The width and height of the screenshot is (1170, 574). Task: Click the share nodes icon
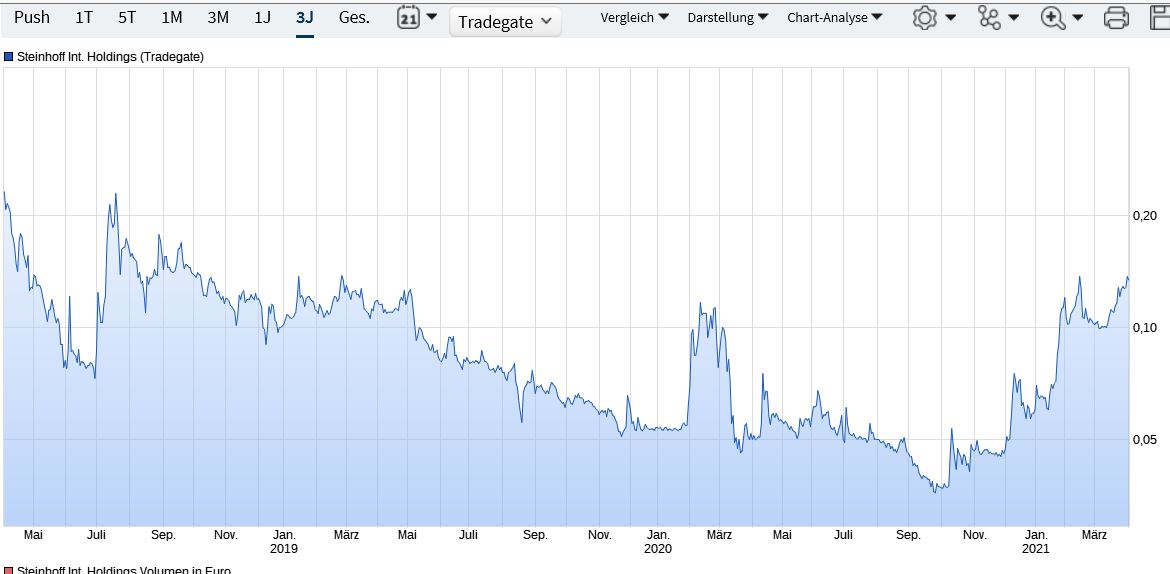(990, 18)
